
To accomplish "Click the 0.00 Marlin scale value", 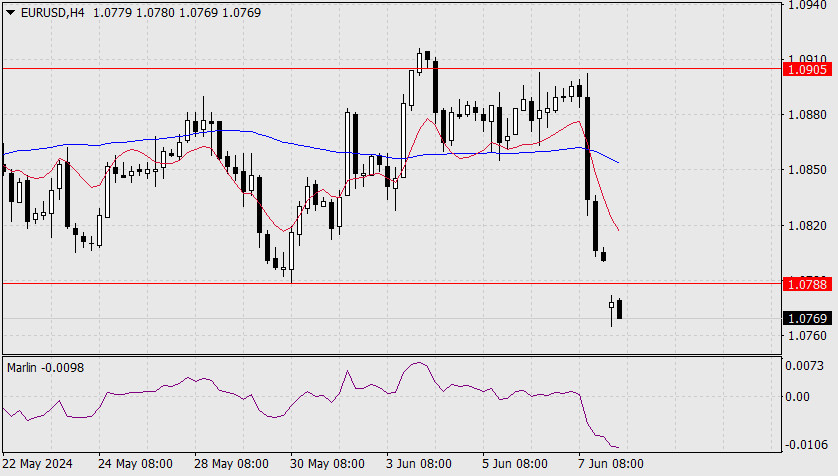I will [797, 396].
